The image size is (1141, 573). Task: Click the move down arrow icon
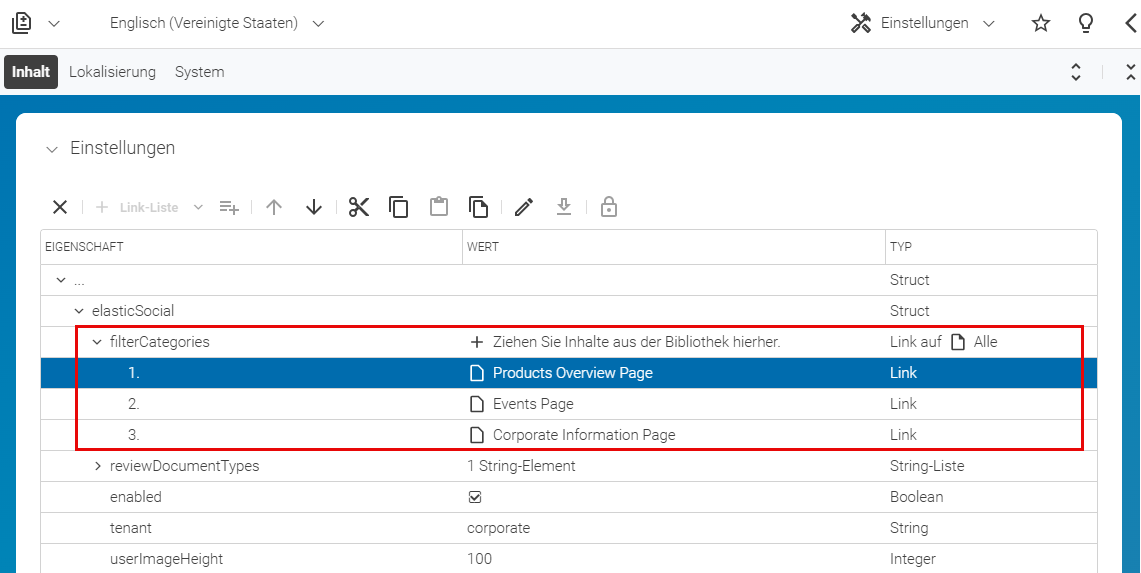(314, 208)
